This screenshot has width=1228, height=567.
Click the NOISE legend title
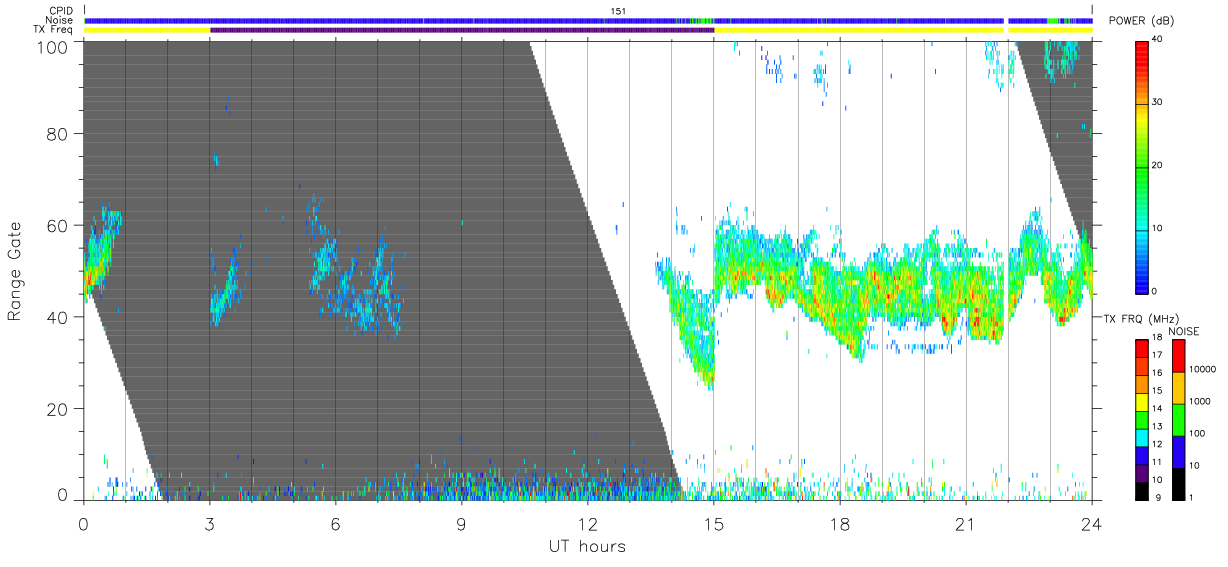pos(1184,331)
